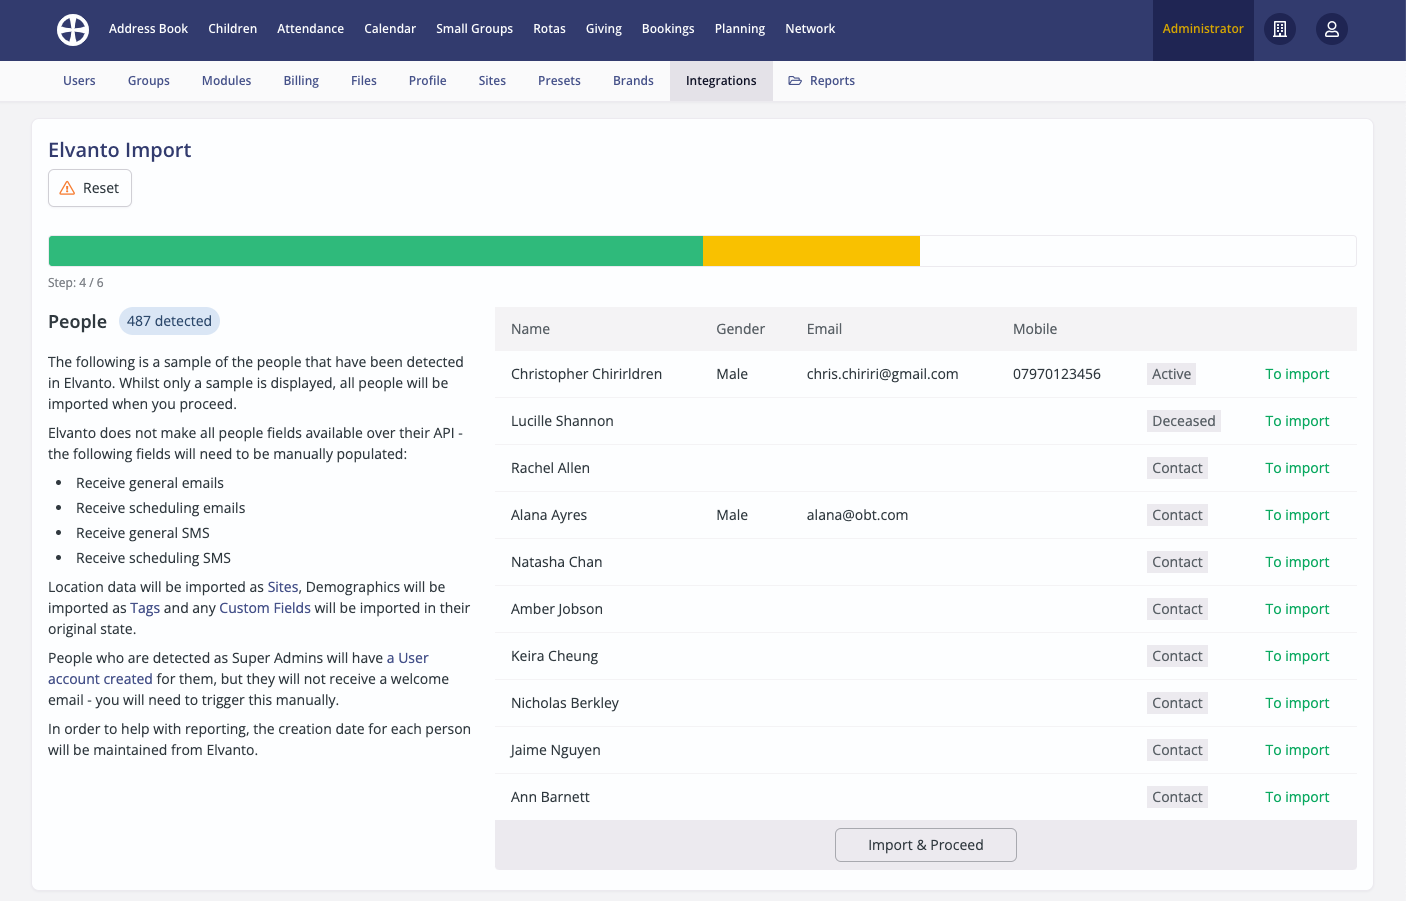
Task: Click chris.chiriri@gmail.com email cell
Action: pyautogui.click(x=882, y=374)
